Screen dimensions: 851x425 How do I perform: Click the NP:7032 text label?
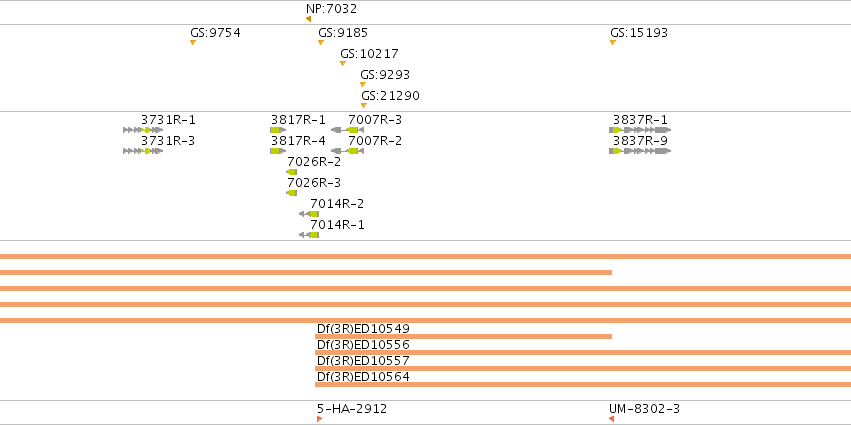pos(332,9)
